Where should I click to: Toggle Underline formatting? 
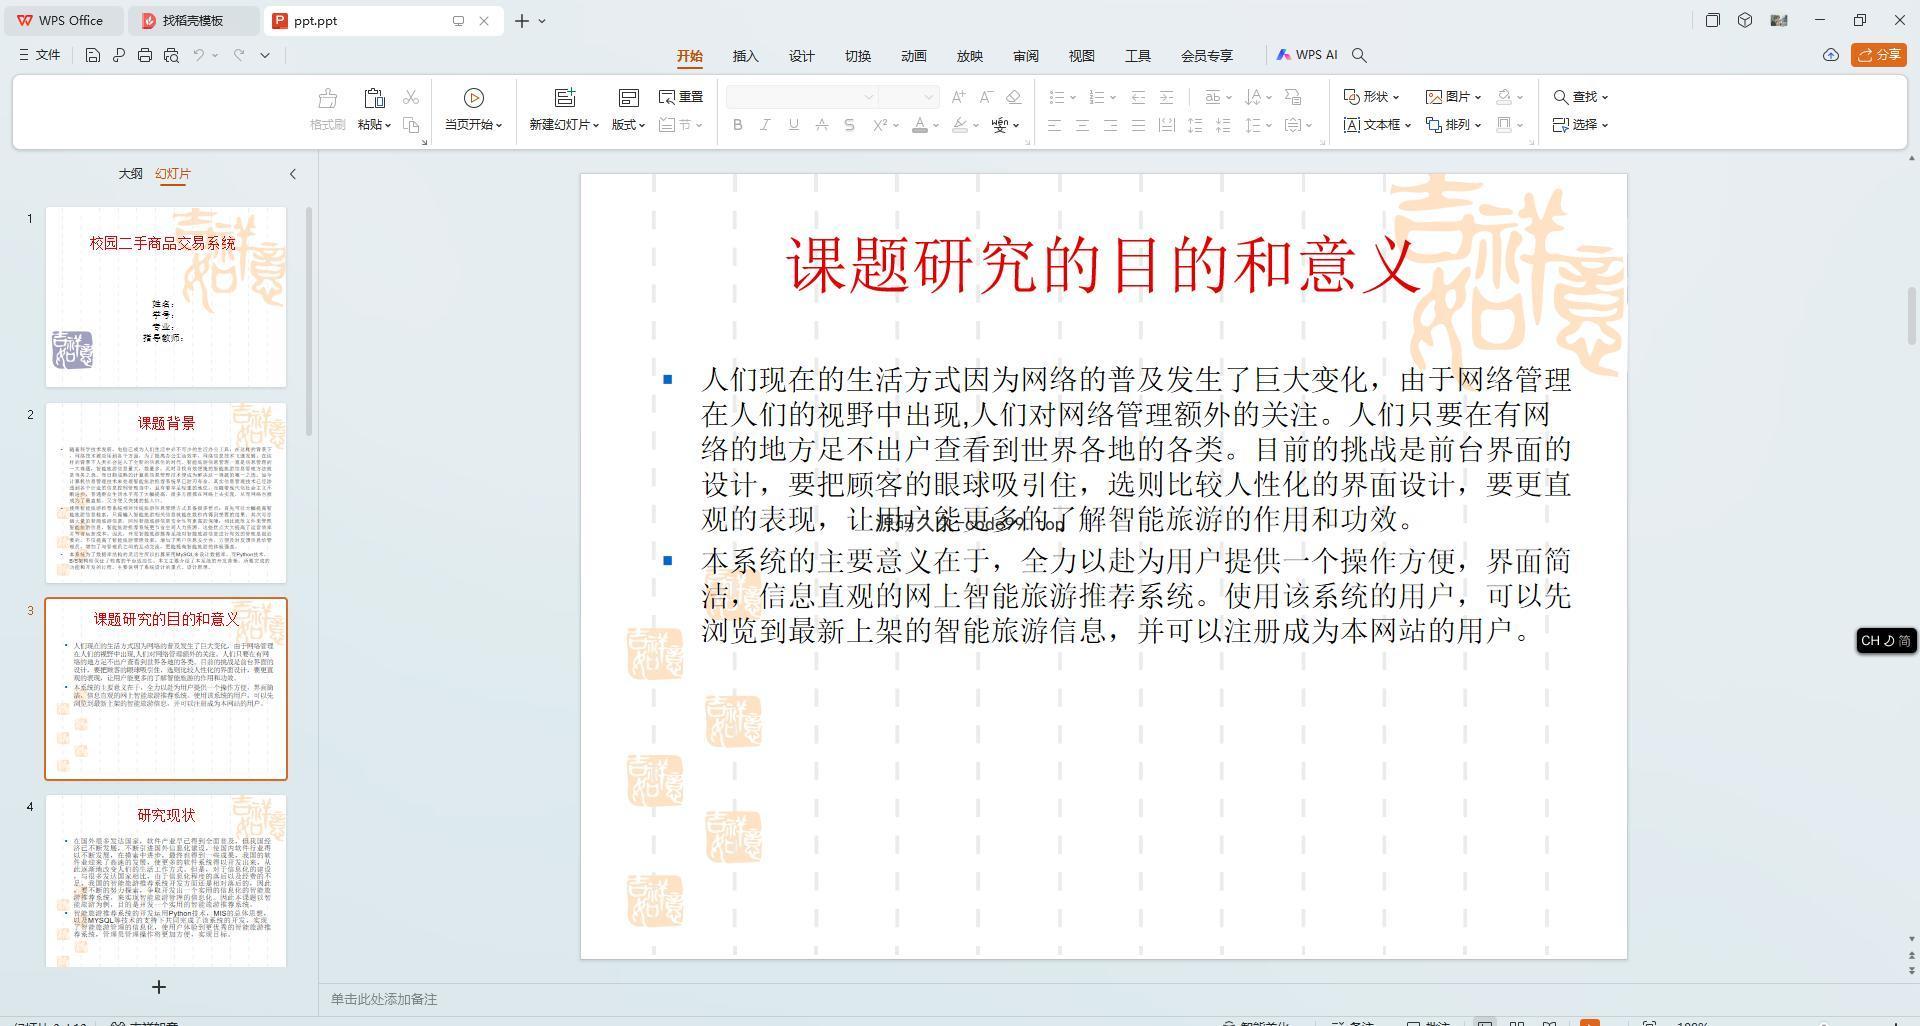coord(794,125)
